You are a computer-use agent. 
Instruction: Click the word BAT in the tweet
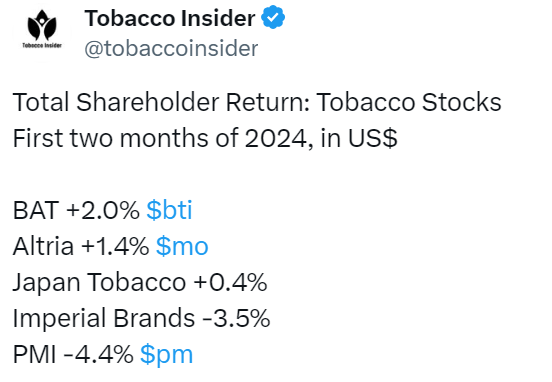[x=36, y=211]
